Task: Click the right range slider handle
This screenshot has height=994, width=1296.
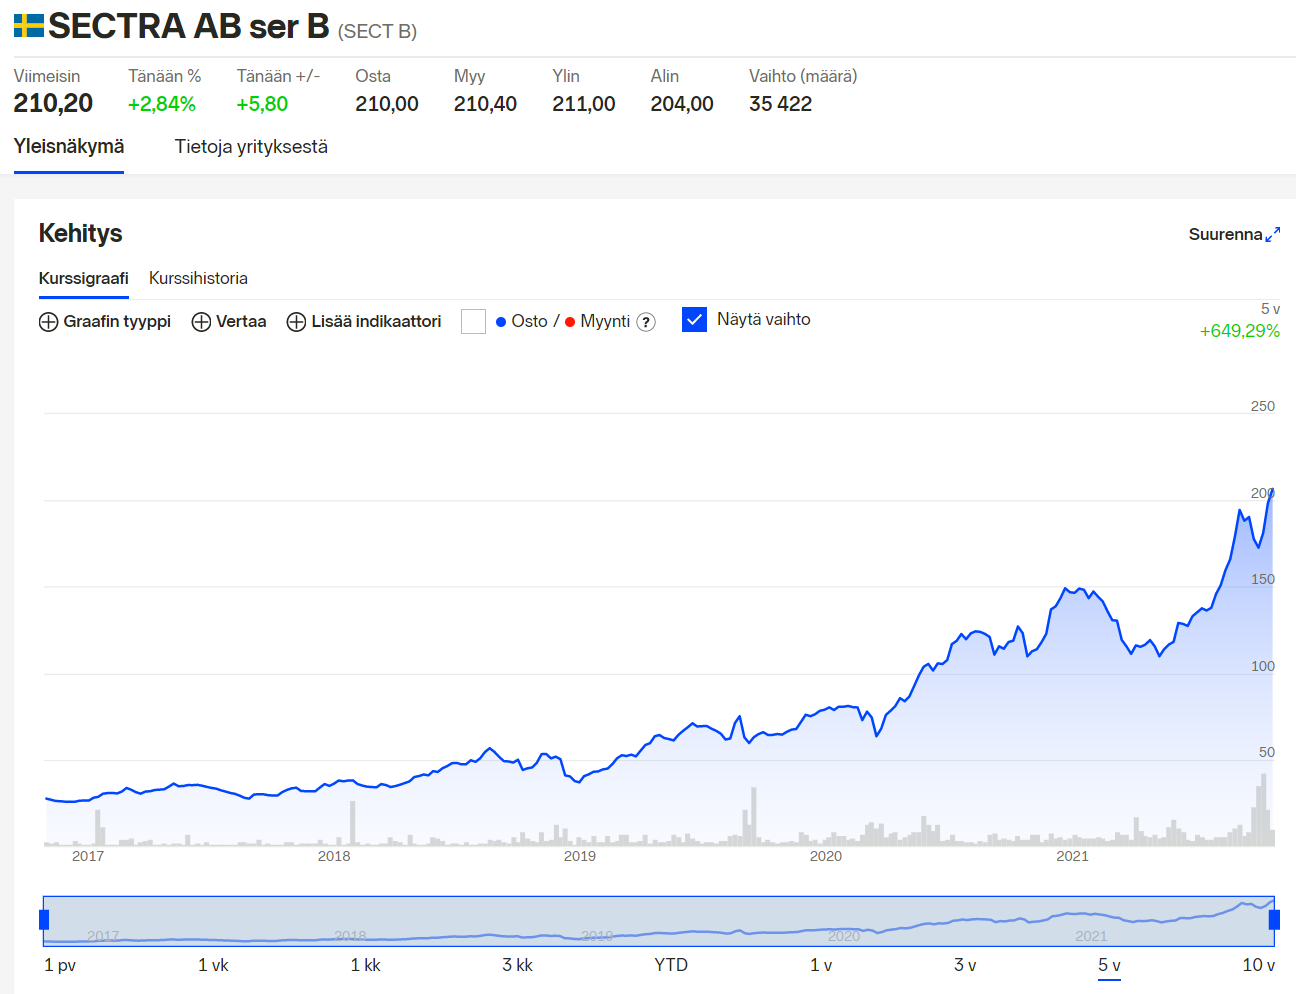Action: [x=1274, y=919]
